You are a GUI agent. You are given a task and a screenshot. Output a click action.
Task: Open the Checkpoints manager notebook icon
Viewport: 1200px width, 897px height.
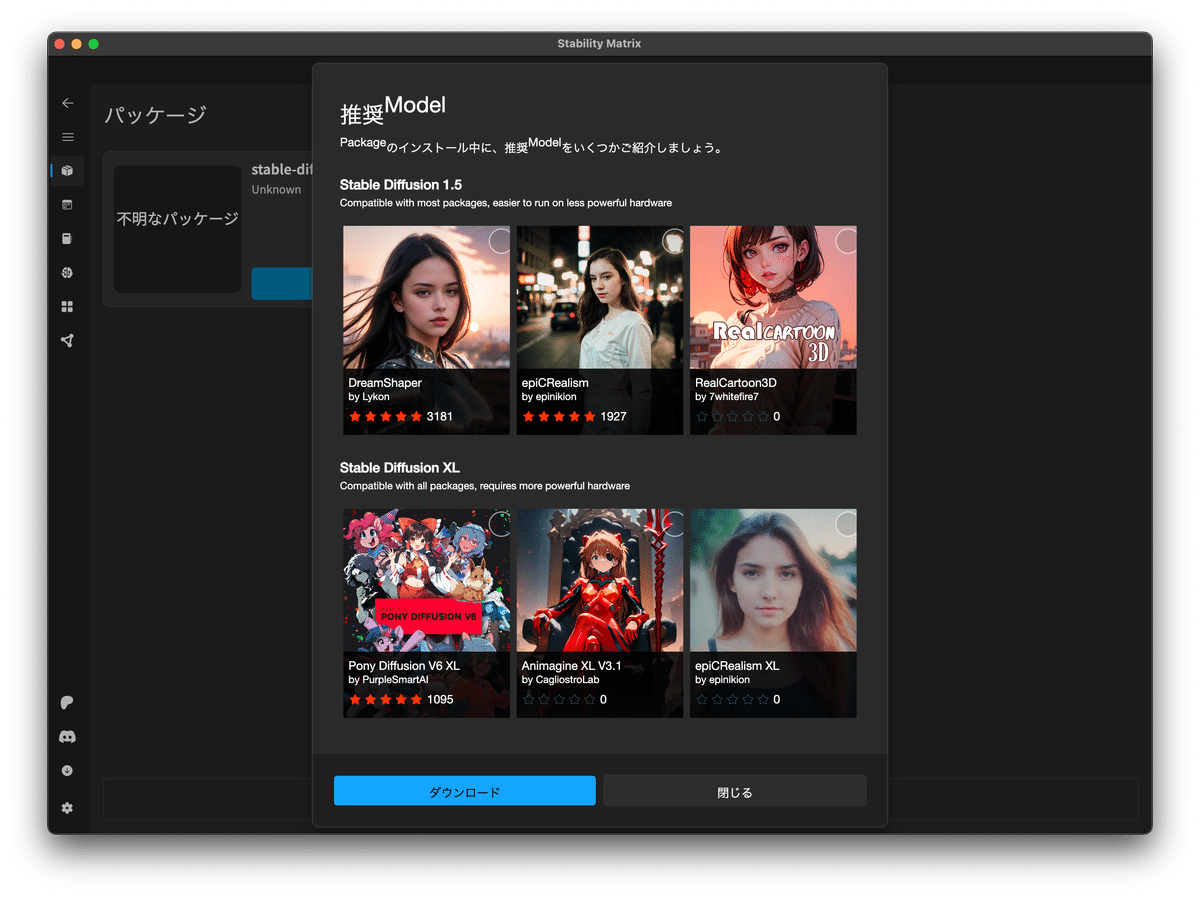click(67, 239)
